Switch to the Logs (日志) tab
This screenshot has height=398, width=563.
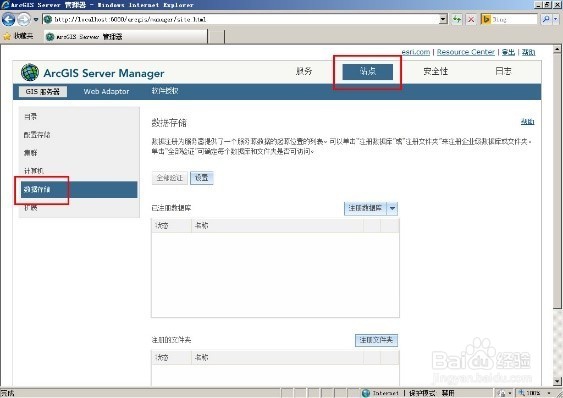[503, 71]
